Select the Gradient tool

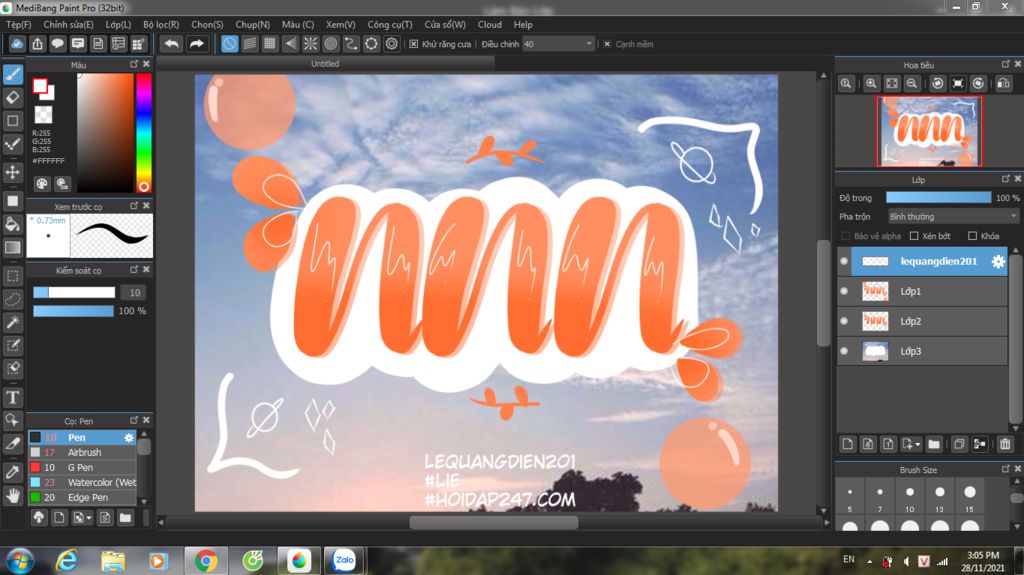click(12, 247)
